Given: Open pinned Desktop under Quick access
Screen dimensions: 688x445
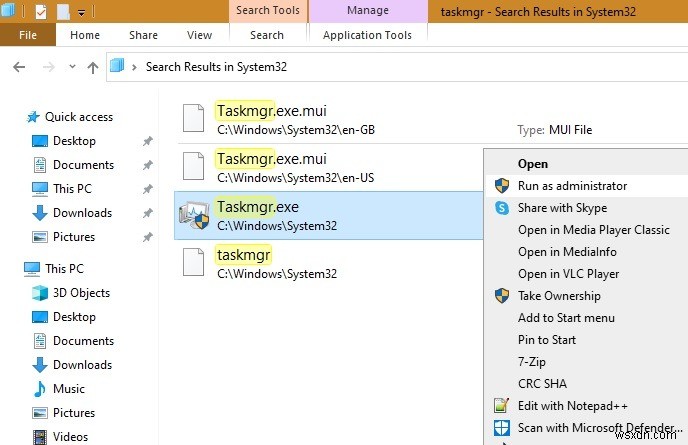Looking at the screenshot, I should [x=74, y=141].
